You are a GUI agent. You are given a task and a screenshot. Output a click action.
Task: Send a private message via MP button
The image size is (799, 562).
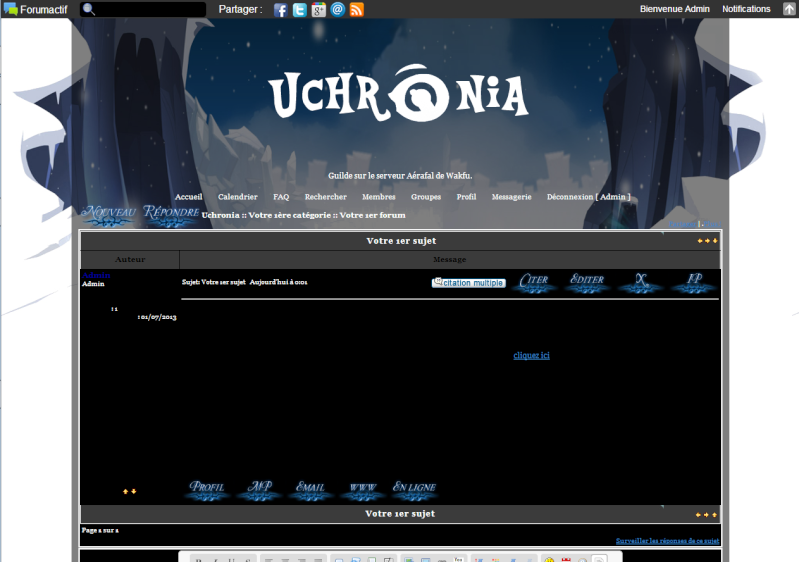click(259, 490)
